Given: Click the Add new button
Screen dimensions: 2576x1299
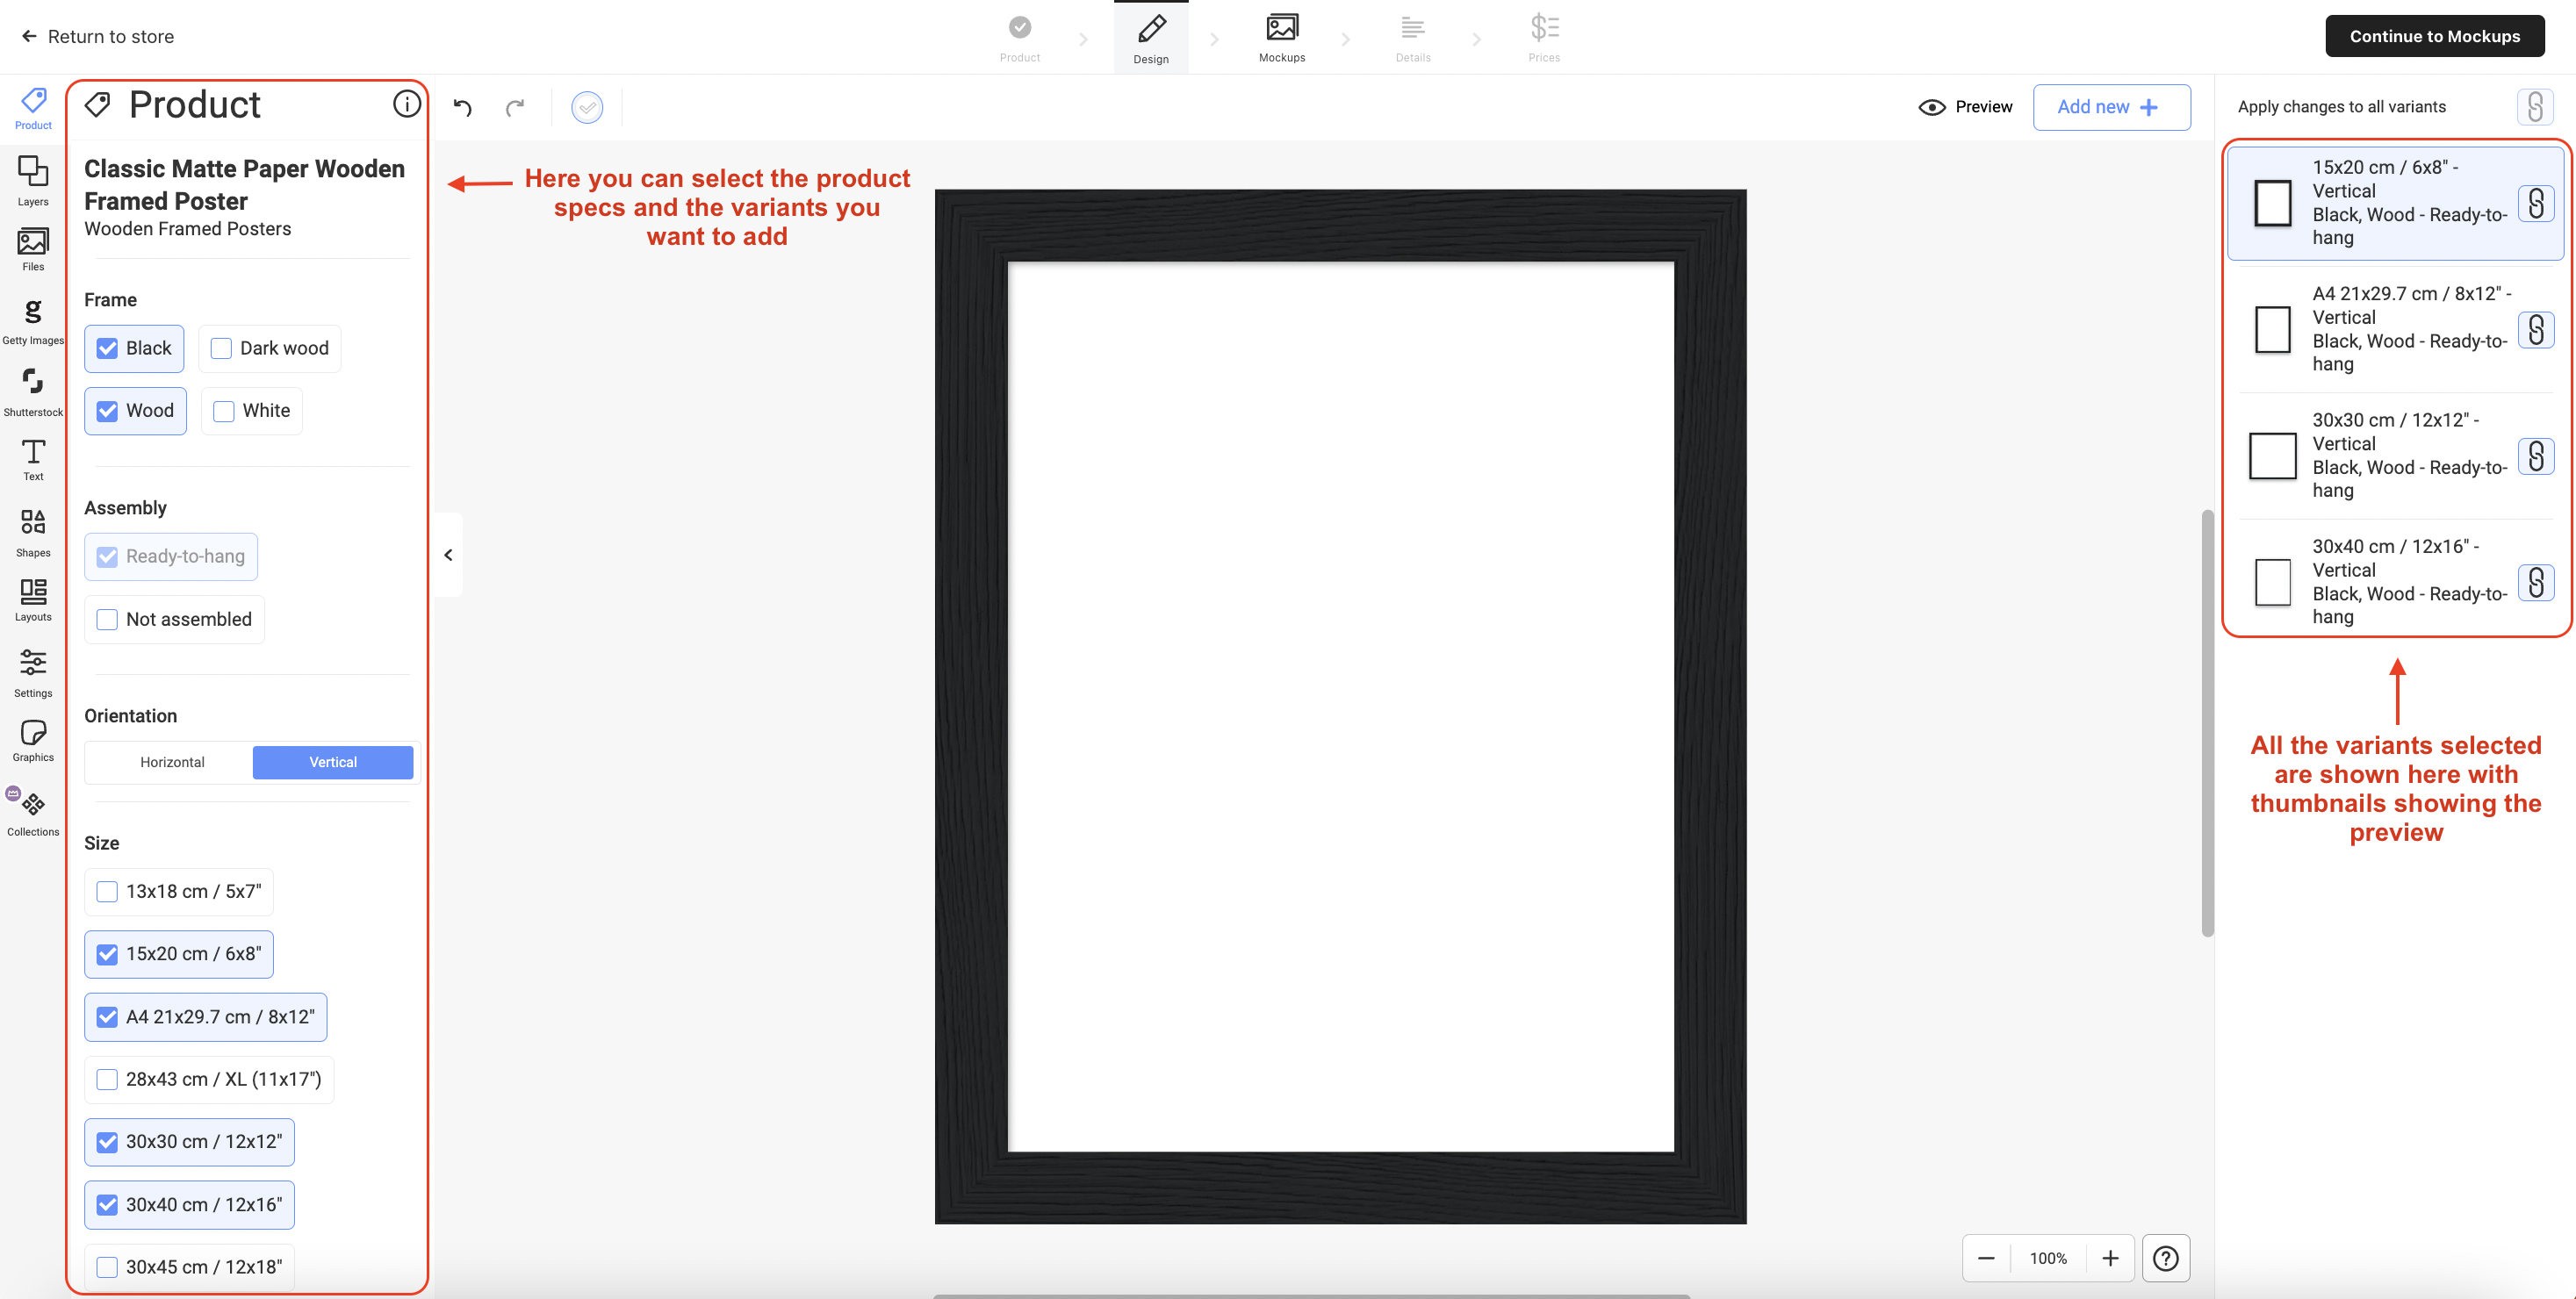Looking at the screenshot, I should [2111, 107].
